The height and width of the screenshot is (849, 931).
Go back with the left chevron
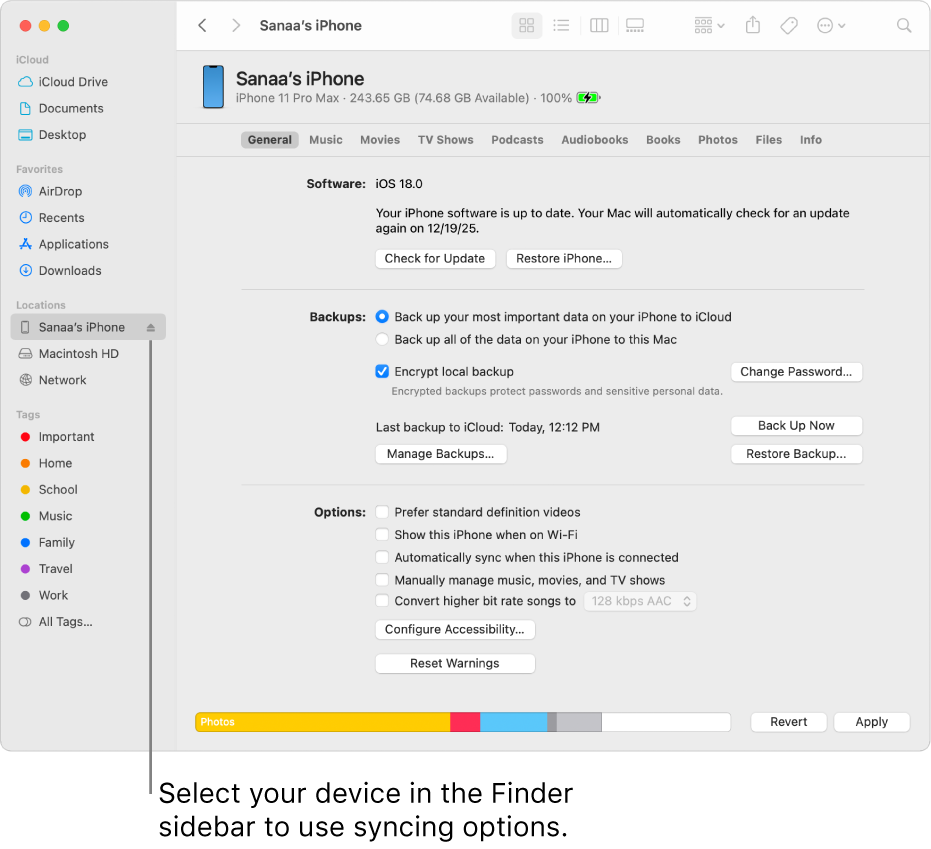point(203,26)
